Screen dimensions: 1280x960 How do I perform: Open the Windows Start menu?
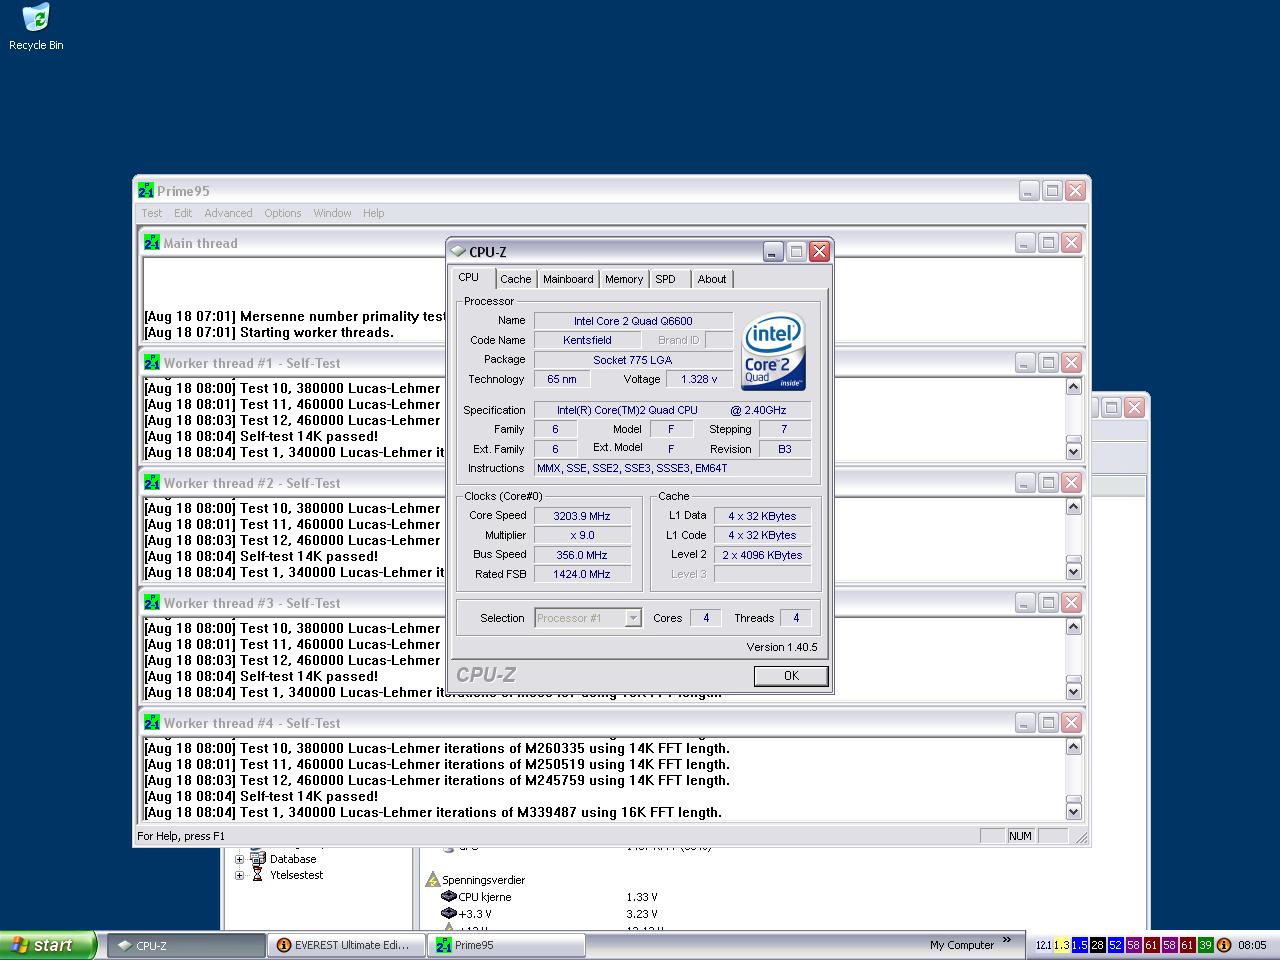[x=48, y=945]
